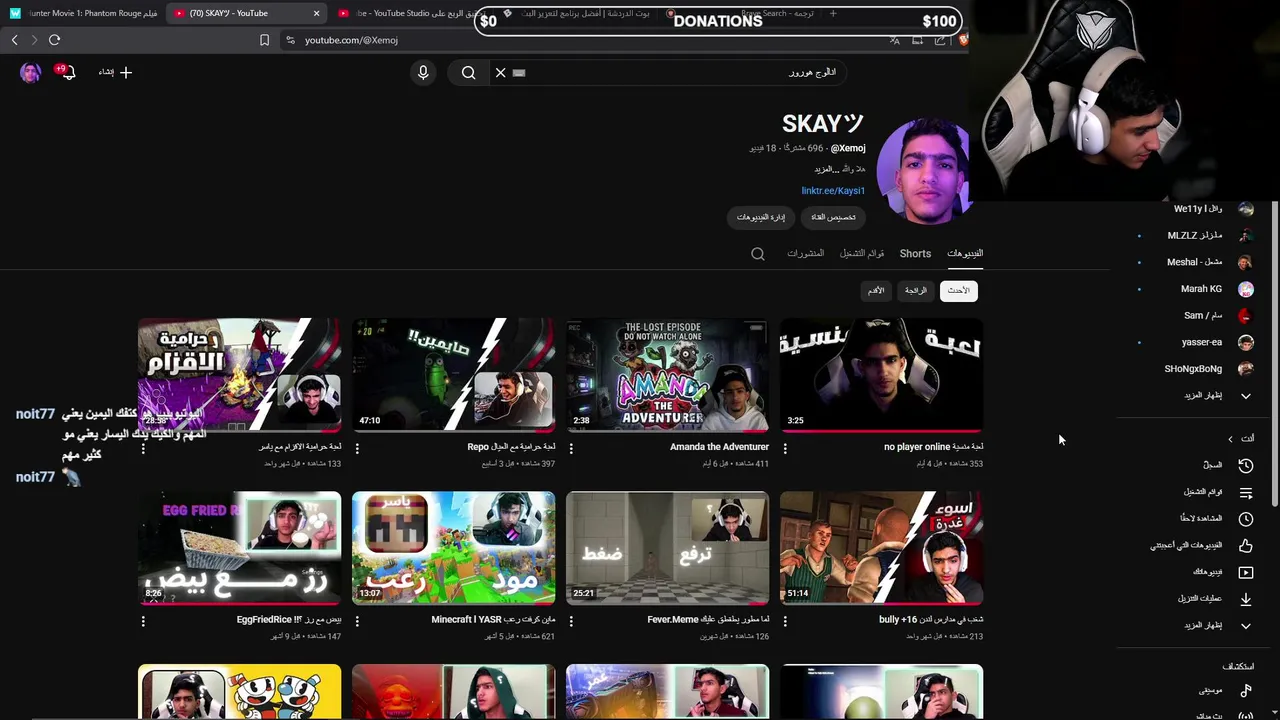Select the Latest sort chip

coord(959,291)
